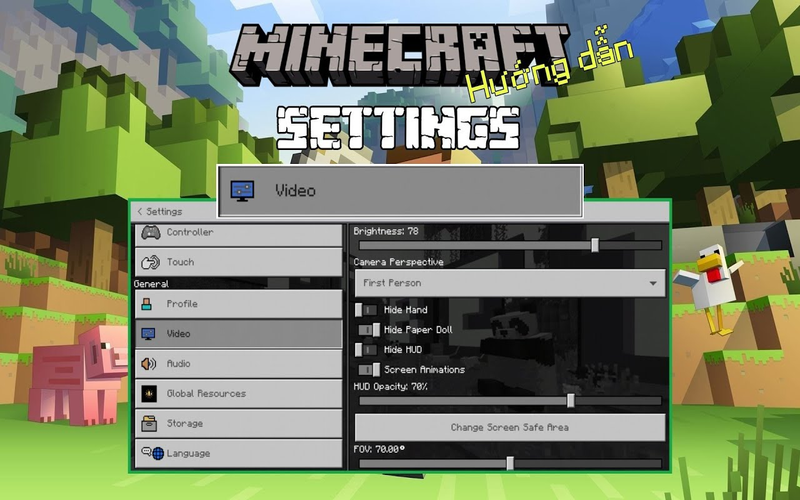The height and width of the screenshot is (500, 800).
Task: Click the Touch hand icon
Action: (150, 262)
